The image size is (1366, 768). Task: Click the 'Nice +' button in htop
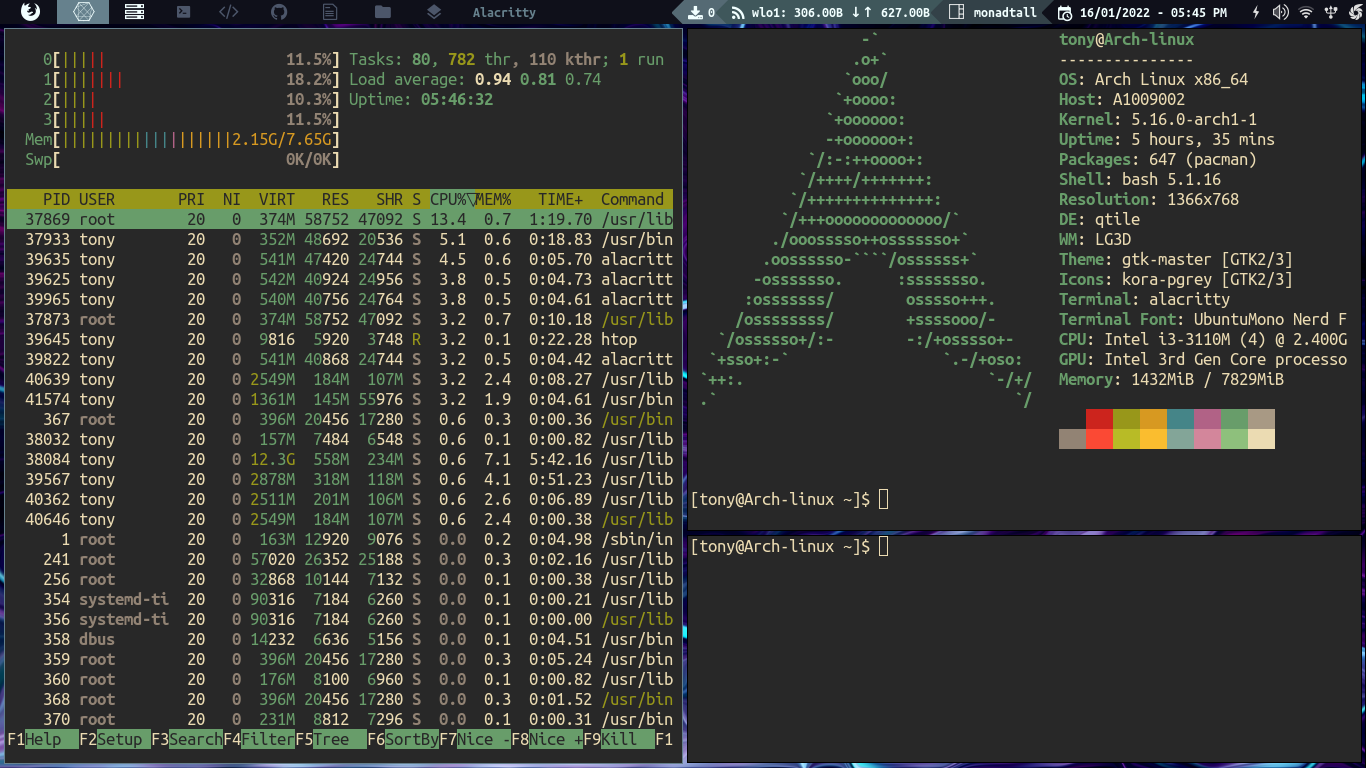[x=547, y=739]
